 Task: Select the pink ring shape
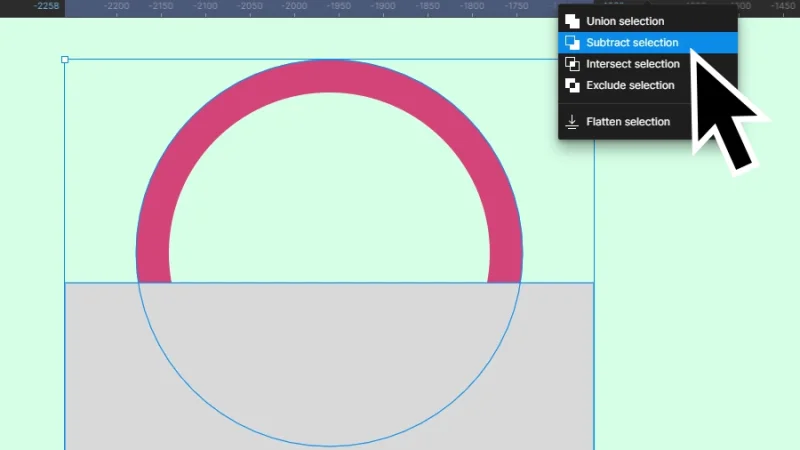pyautogui.click(x=329, y=77)
